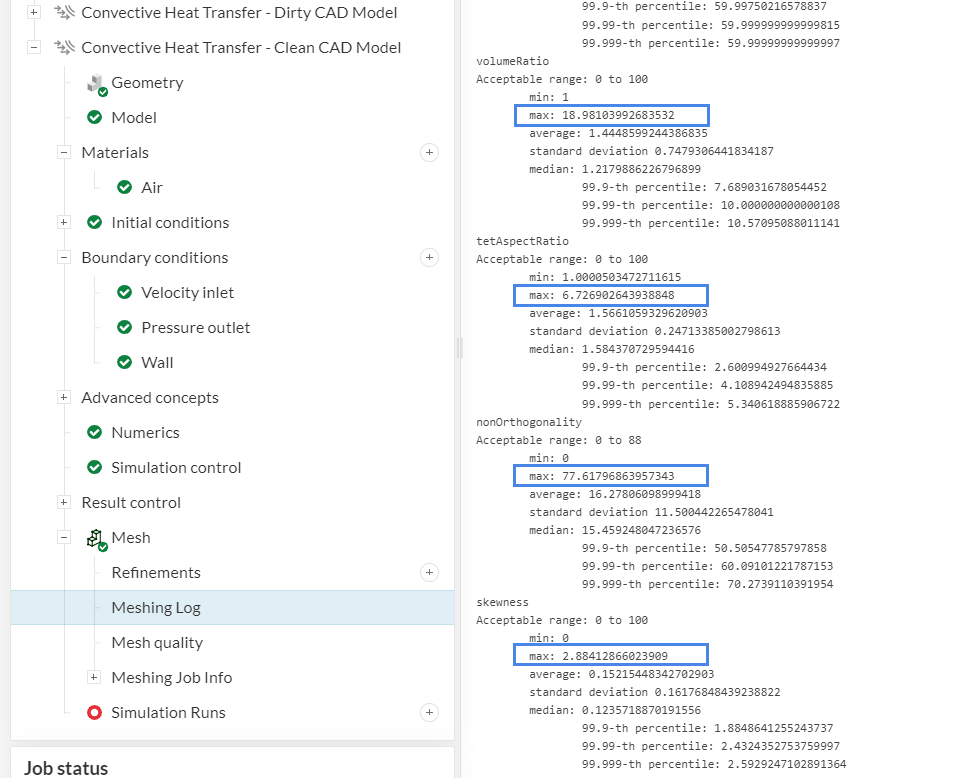This screenshot has height=778, width=967.
Task: Collapse the Materials section
Action: click(x=64, y=152)
